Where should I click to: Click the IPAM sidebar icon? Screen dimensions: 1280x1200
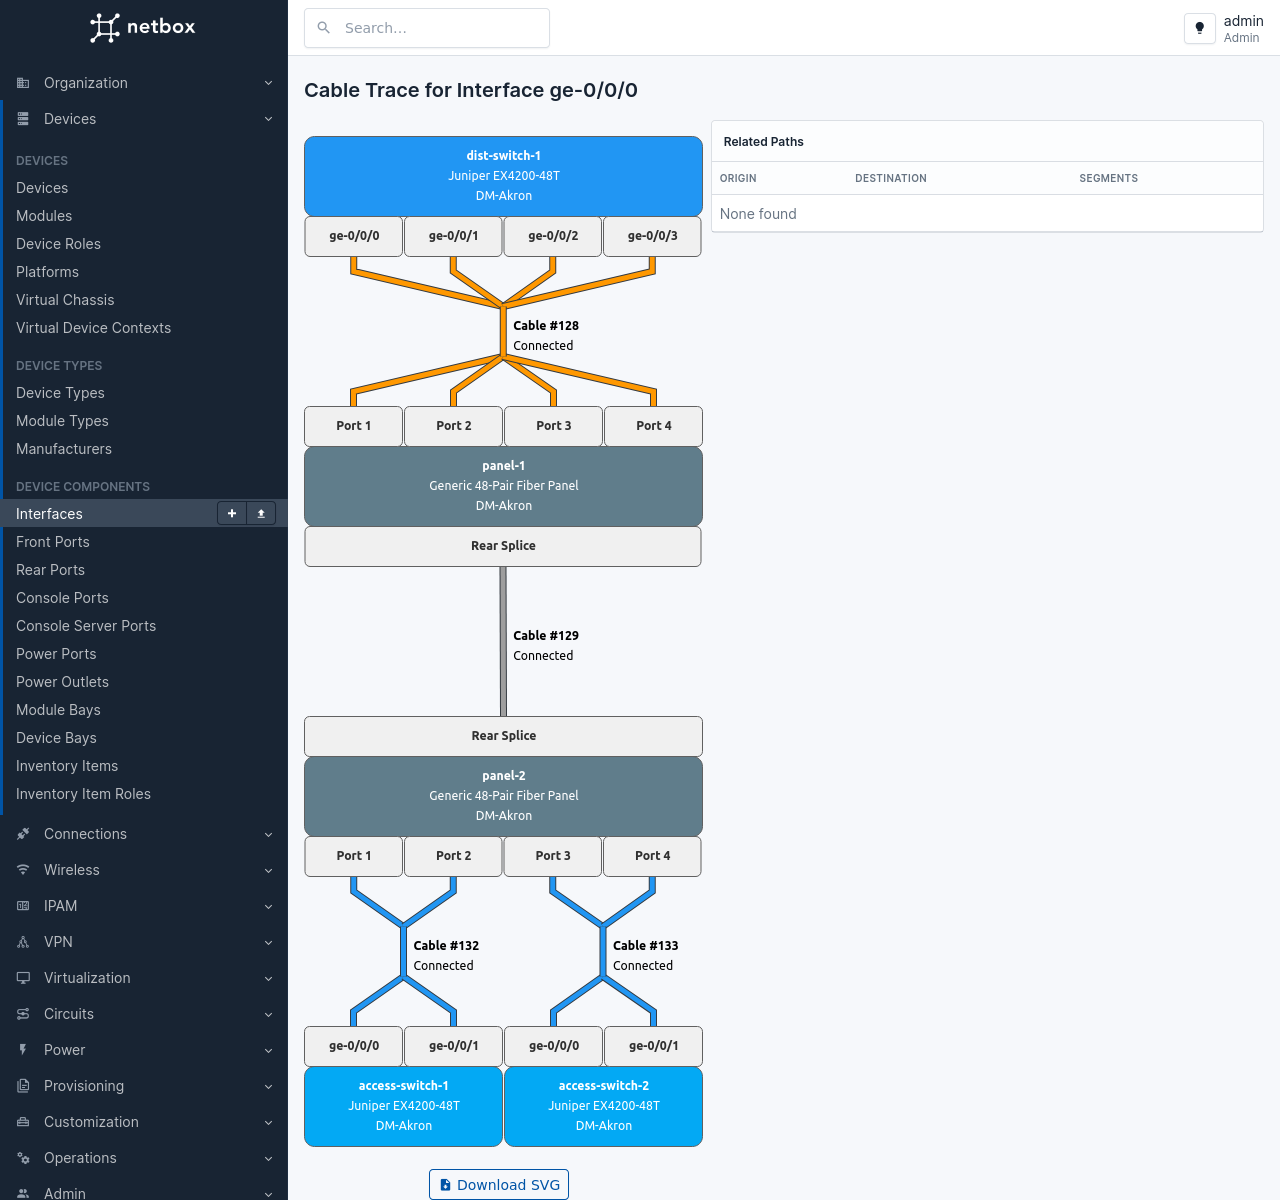[23, 906]
